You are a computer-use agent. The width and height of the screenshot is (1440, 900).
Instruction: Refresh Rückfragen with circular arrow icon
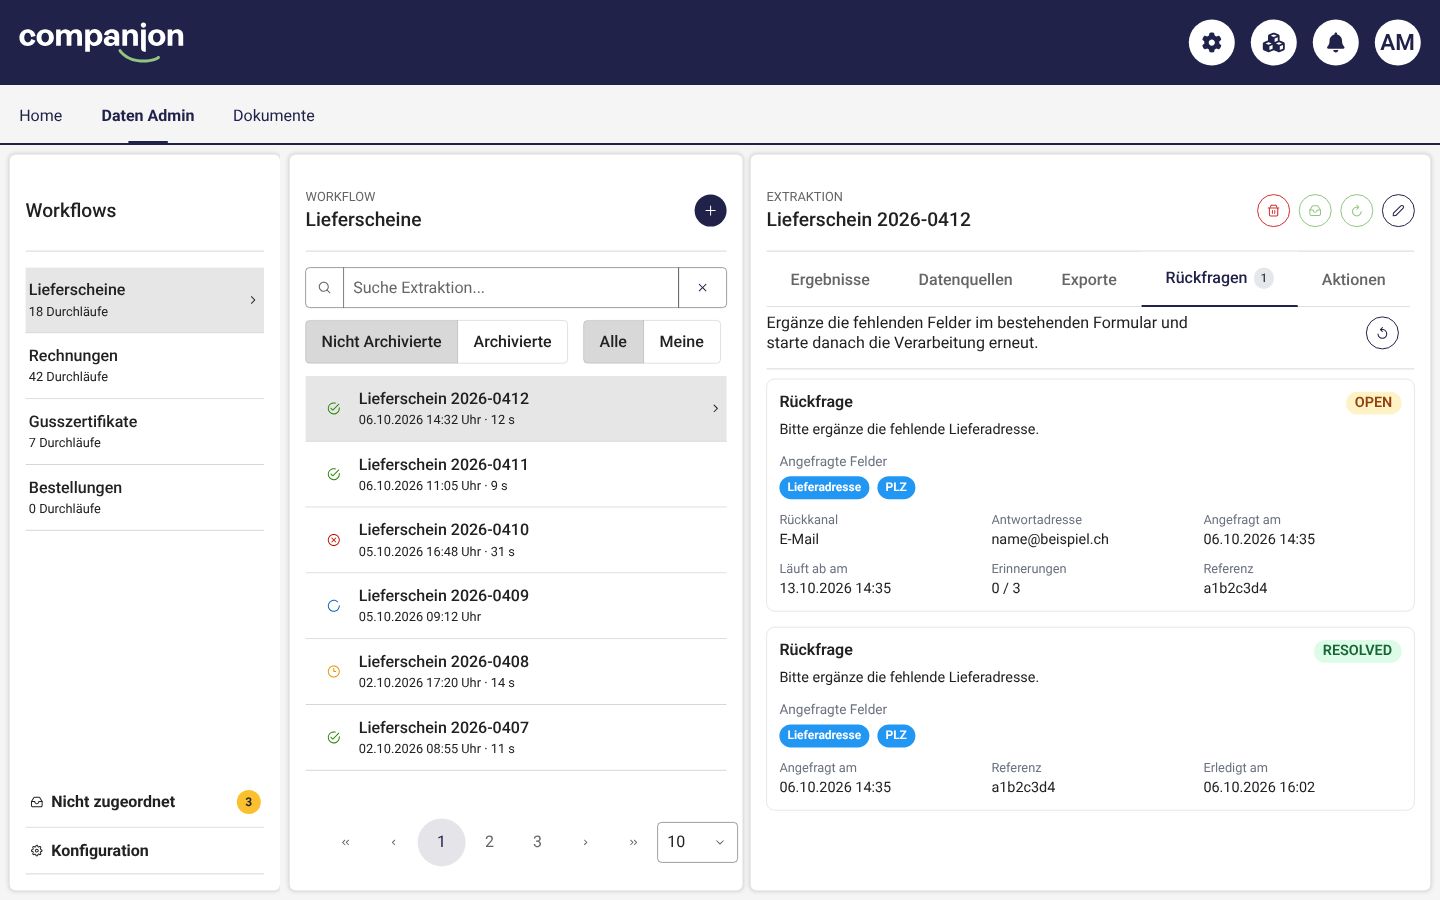tap(1382, 333)
